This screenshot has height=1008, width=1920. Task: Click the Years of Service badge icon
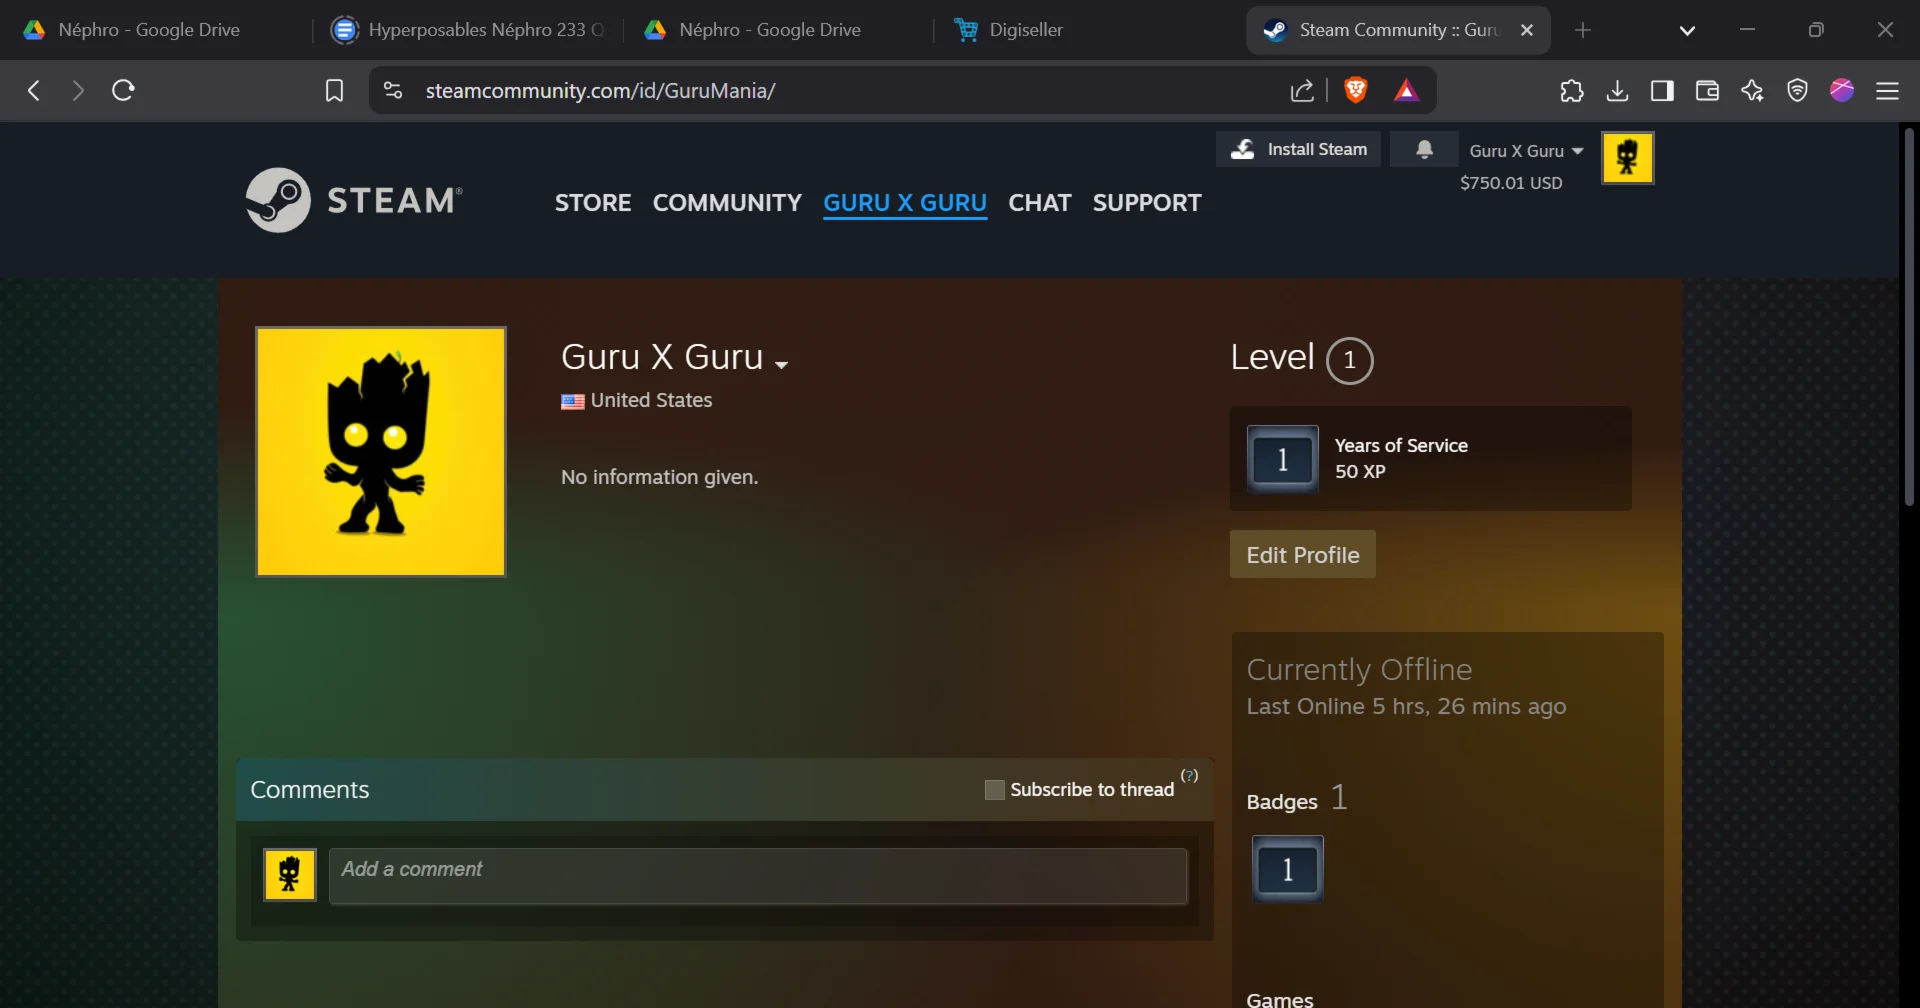tap(1282, 459)
